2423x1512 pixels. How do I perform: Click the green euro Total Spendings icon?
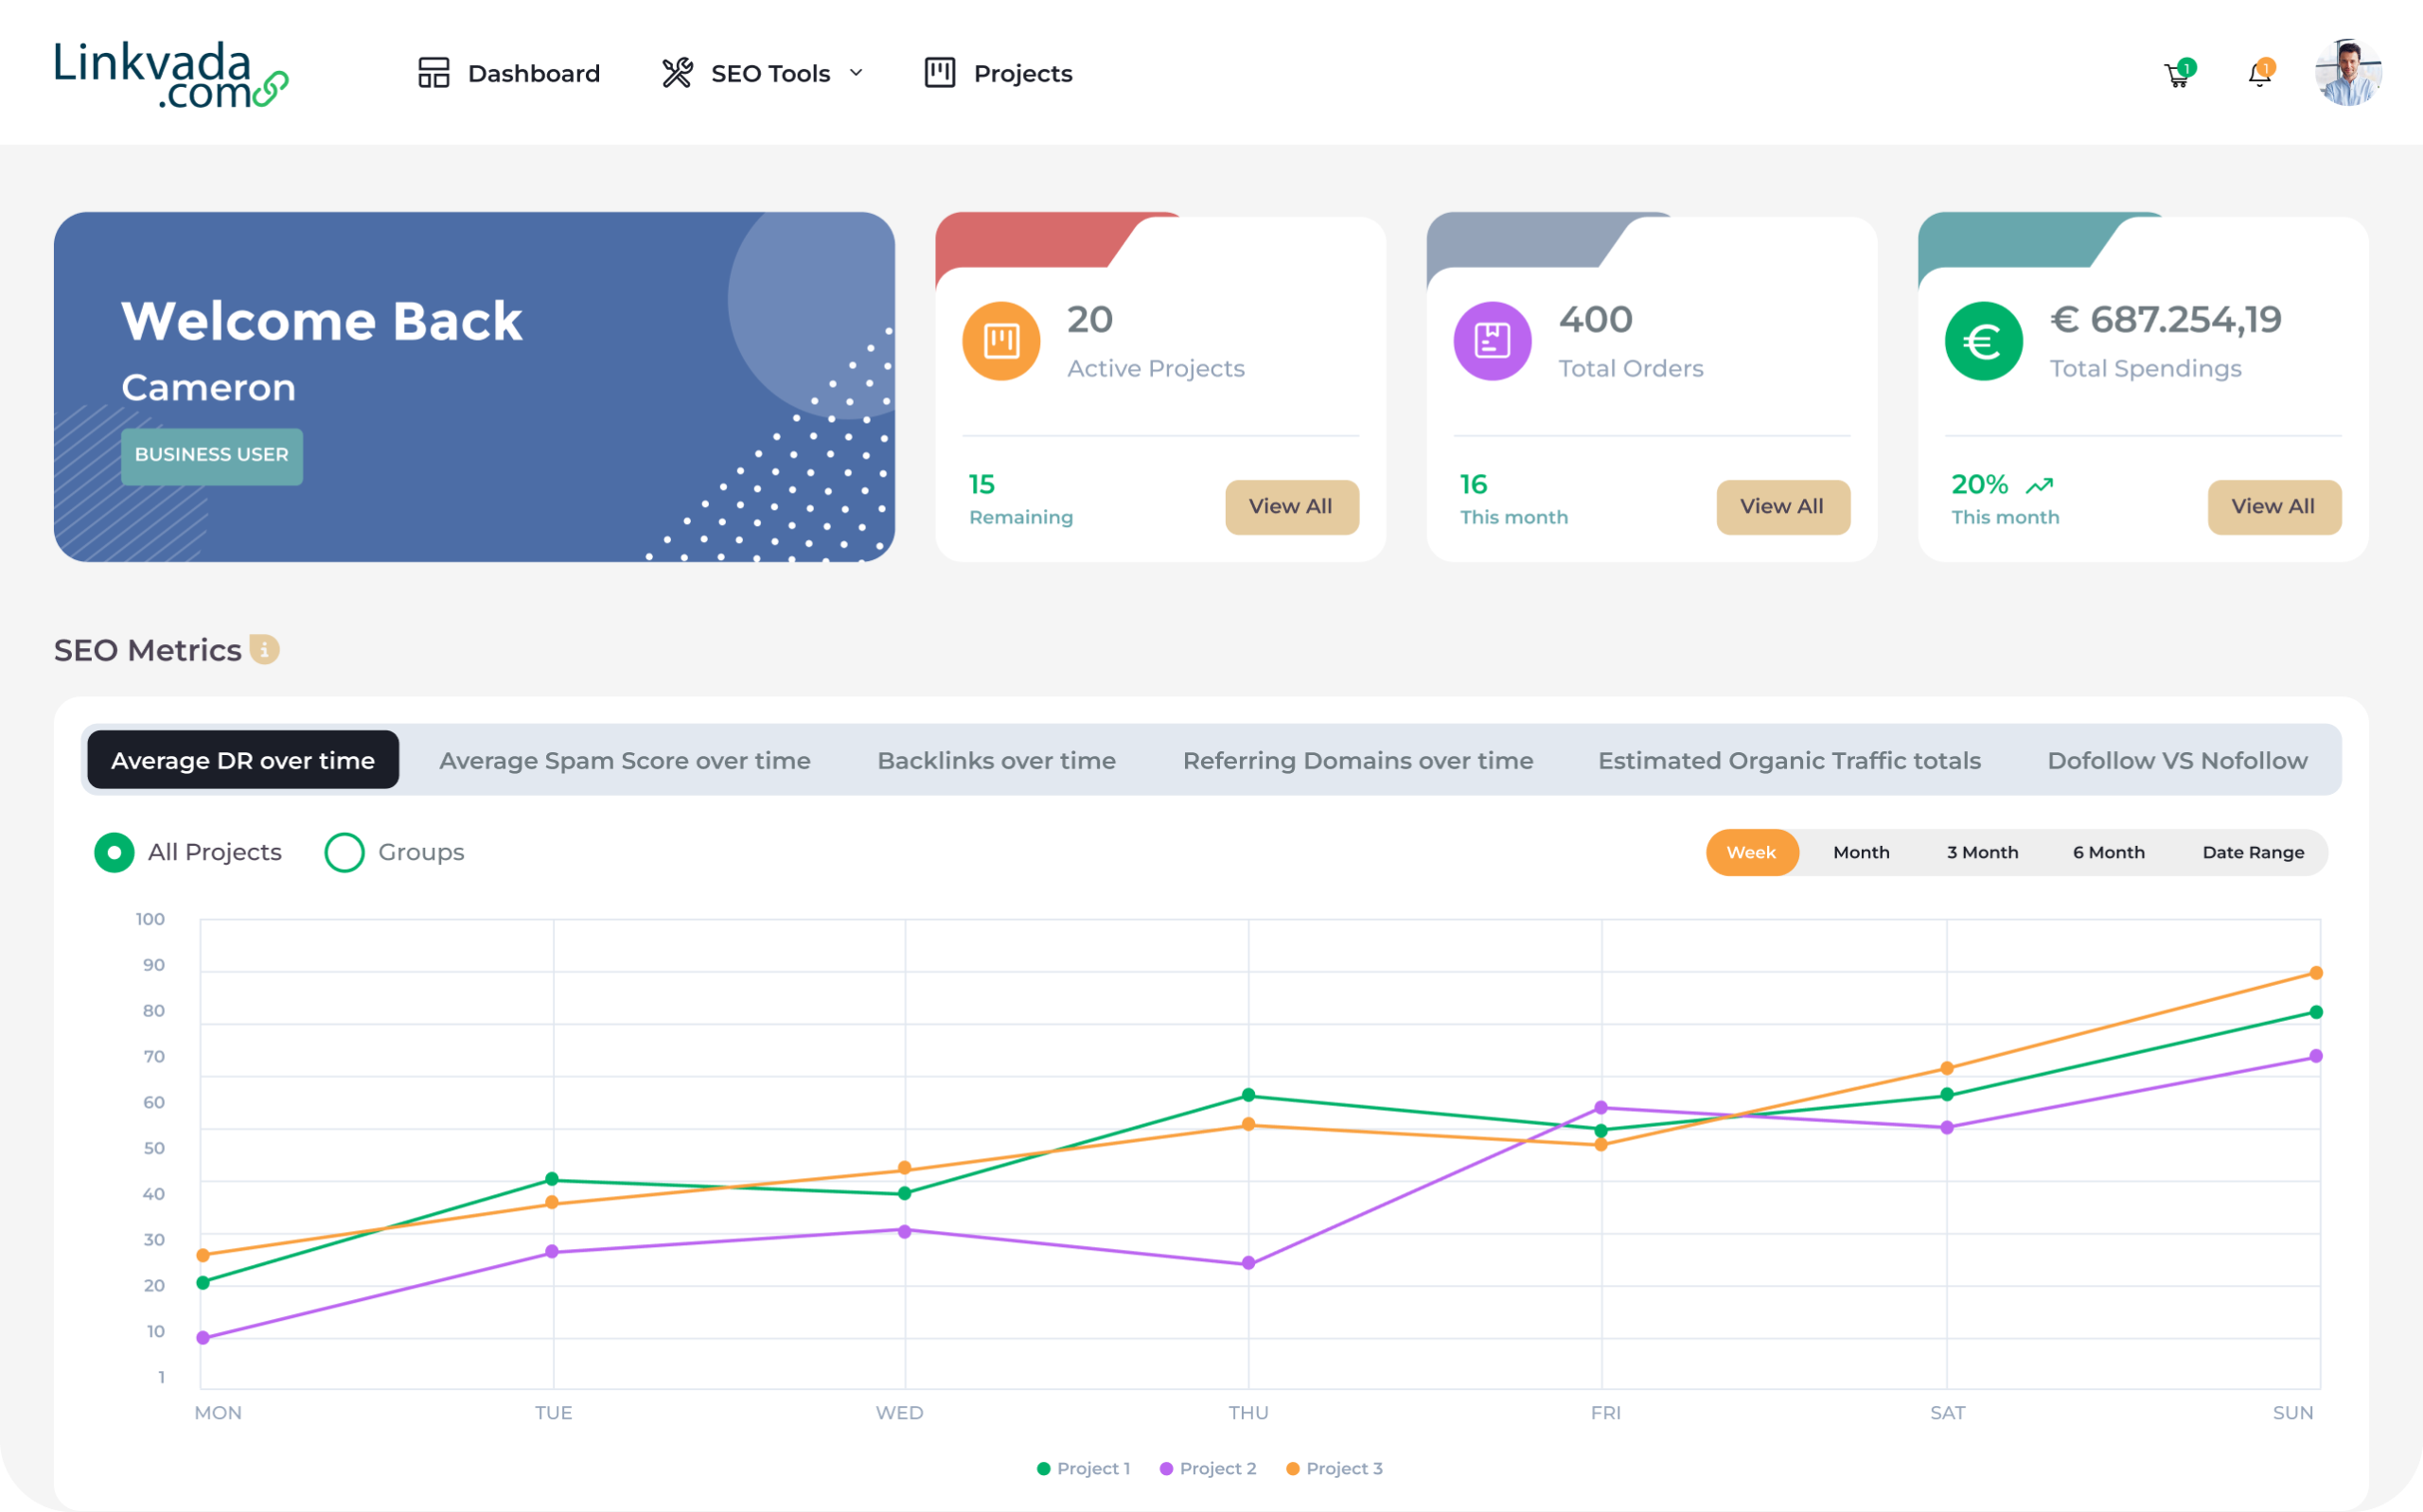coord(1983,341)
